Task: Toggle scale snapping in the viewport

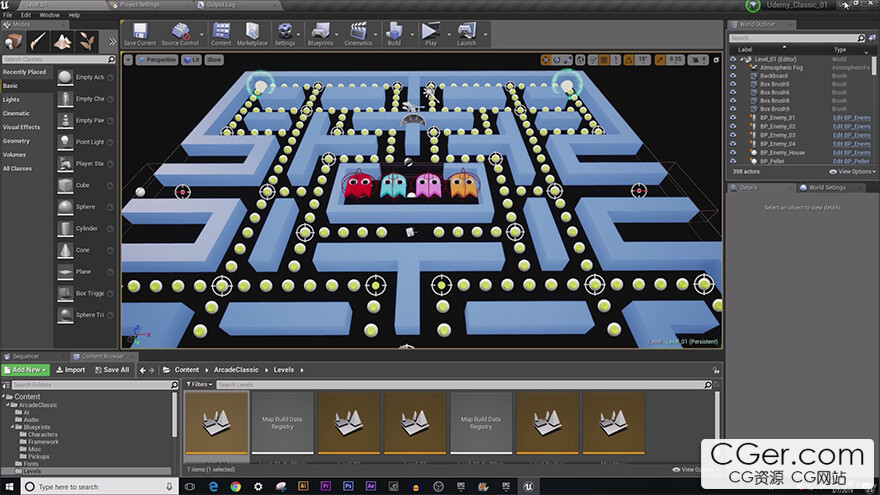Action: [x=661, y=59]
